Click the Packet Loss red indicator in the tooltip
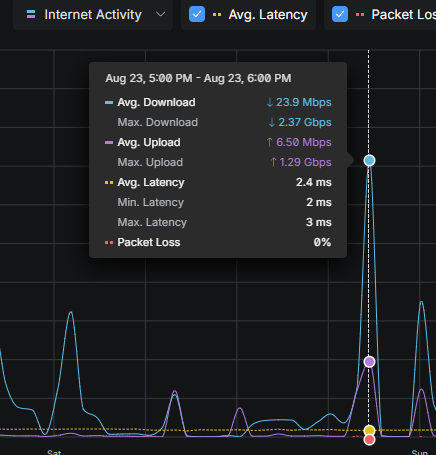This screenshot has height=455, width=436. point(109,243)
